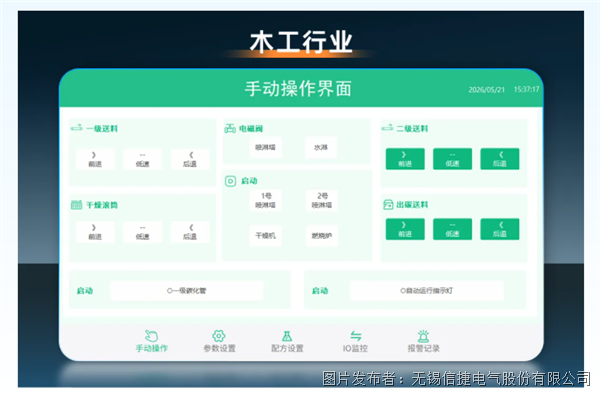The width and height of the screenshot is (600, 393).
Task: Click the 二级送料 conveyor icon
Action: 387,128
